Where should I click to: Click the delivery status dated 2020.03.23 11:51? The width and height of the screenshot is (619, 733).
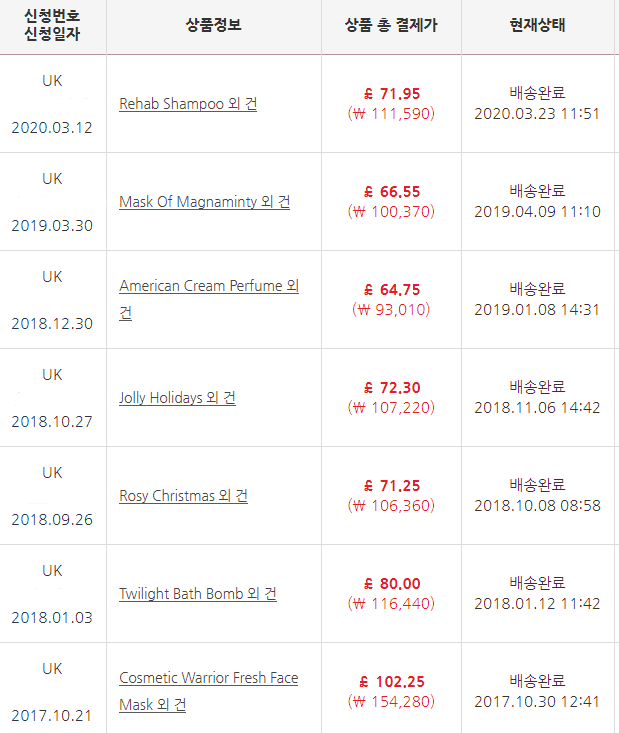point(537,103)
